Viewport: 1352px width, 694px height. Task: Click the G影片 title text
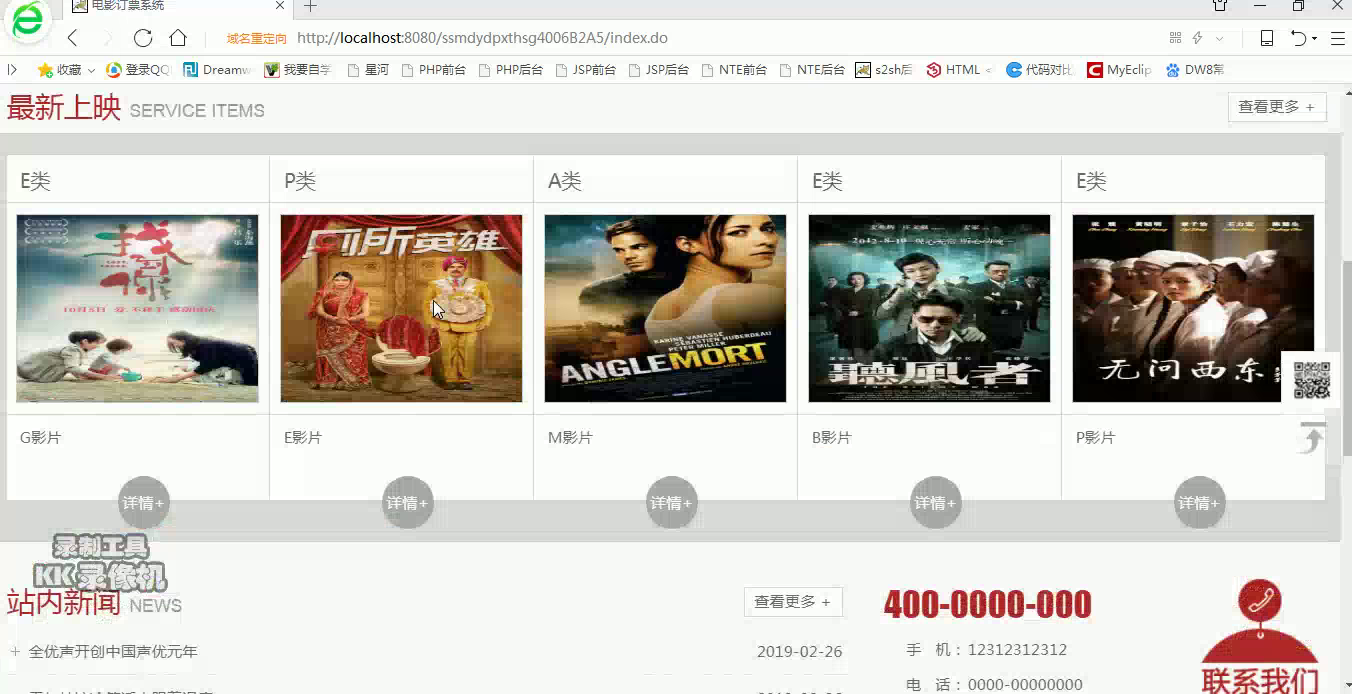[41, 438]
